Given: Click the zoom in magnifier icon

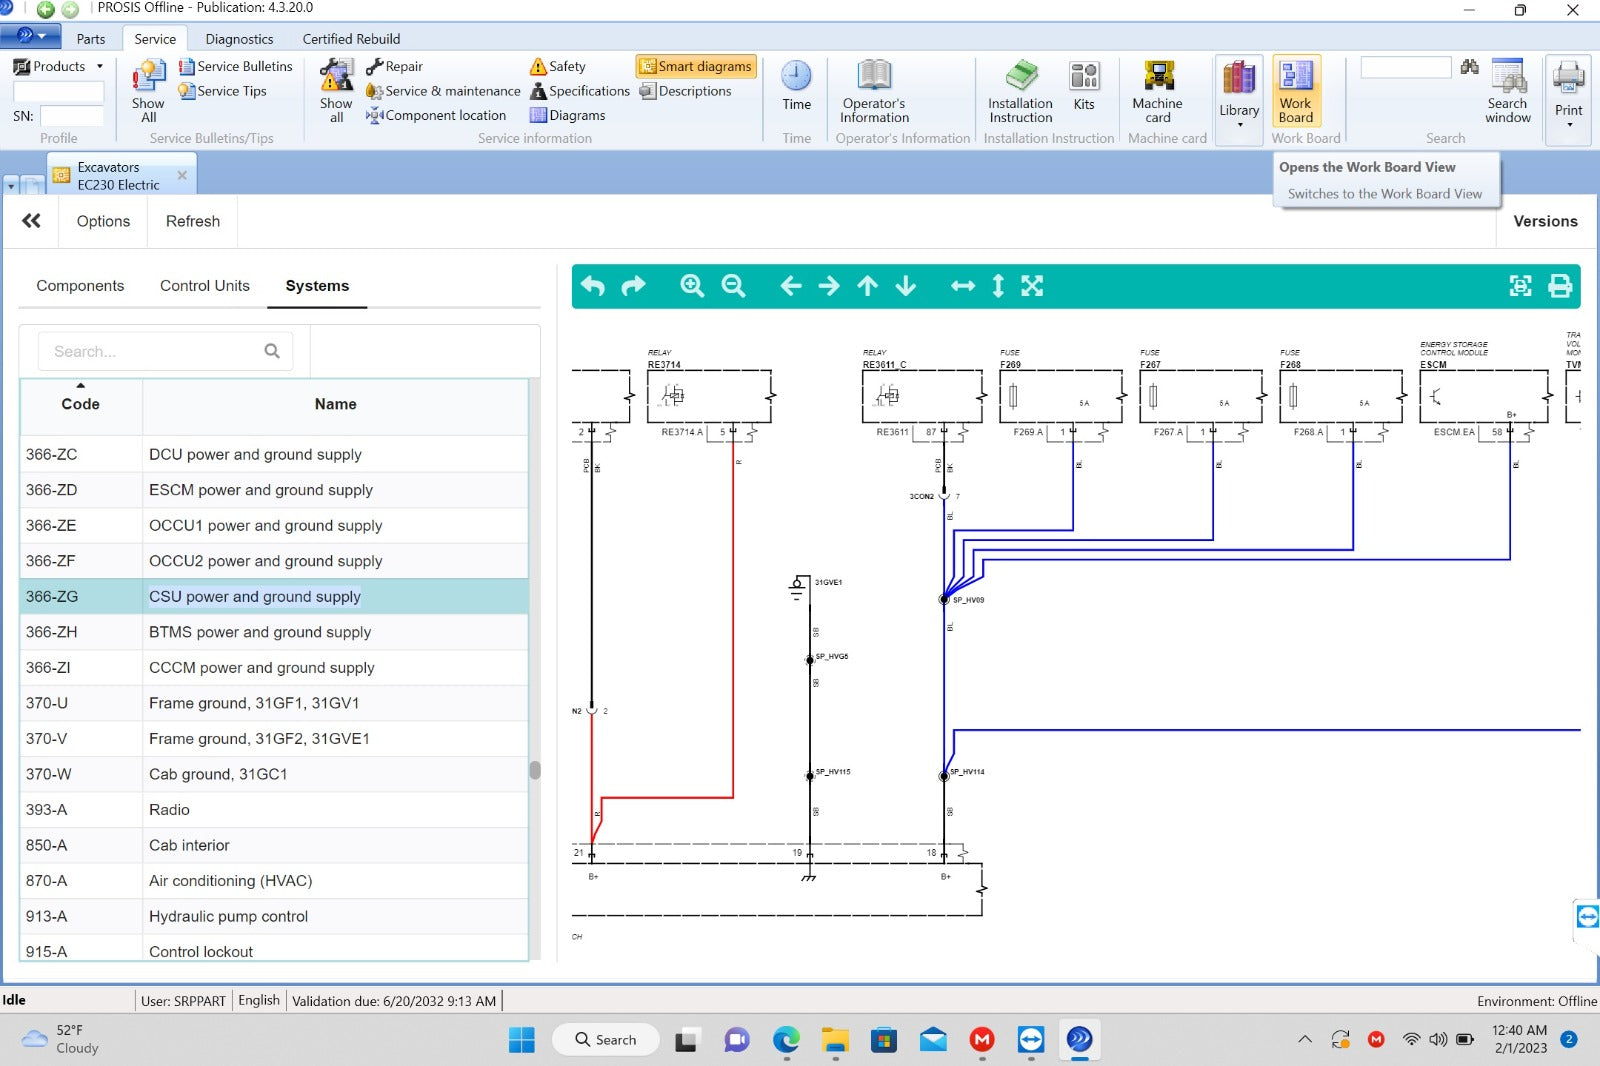Looking at the screenshot, I should click(691, 286).
